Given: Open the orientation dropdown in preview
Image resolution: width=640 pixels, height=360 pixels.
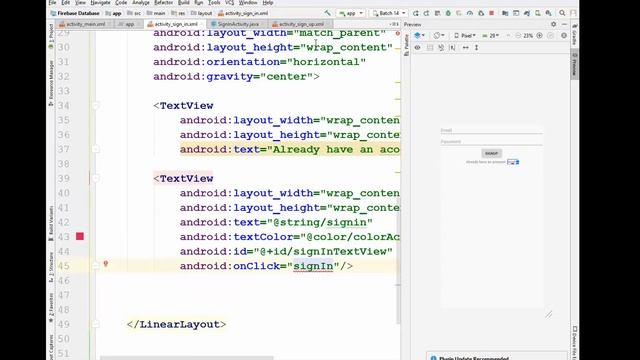Looking at the screenshot, I should (439, 36).
